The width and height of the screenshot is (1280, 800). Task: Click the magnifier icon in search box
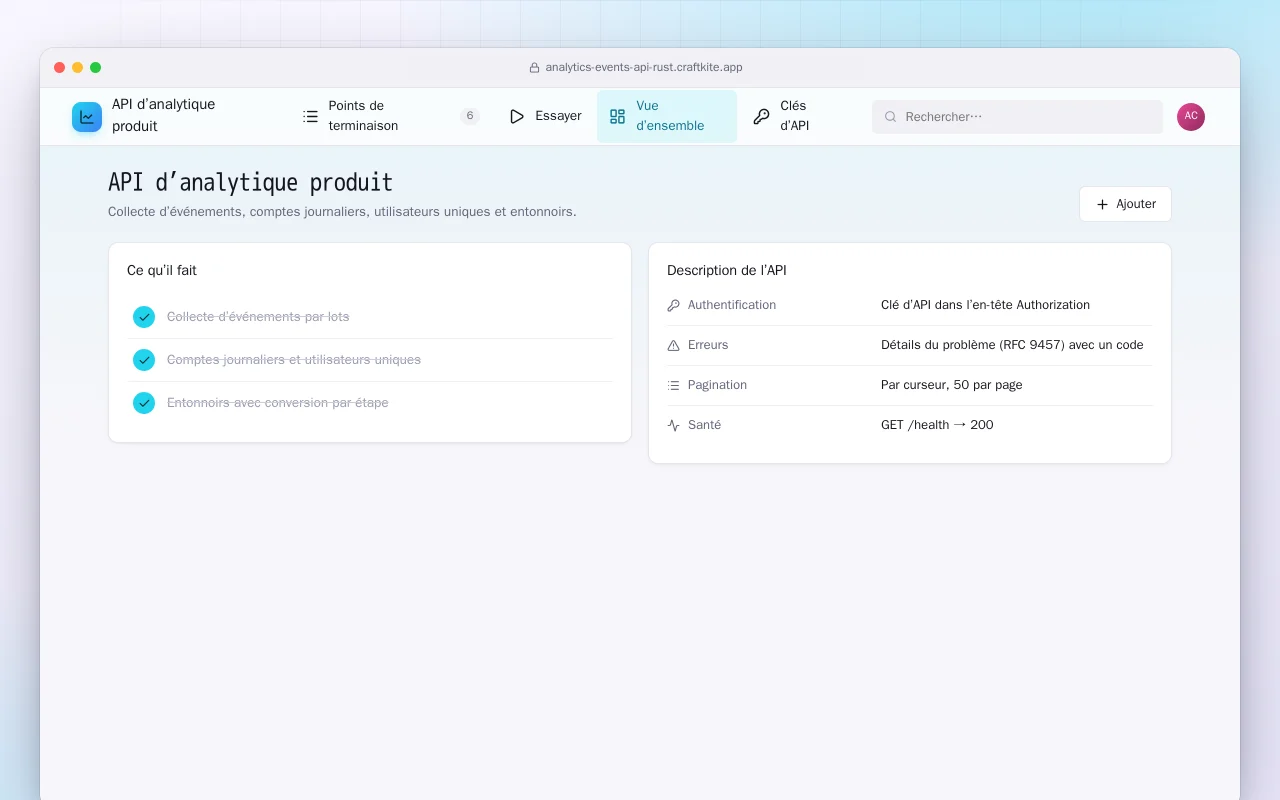891,117
